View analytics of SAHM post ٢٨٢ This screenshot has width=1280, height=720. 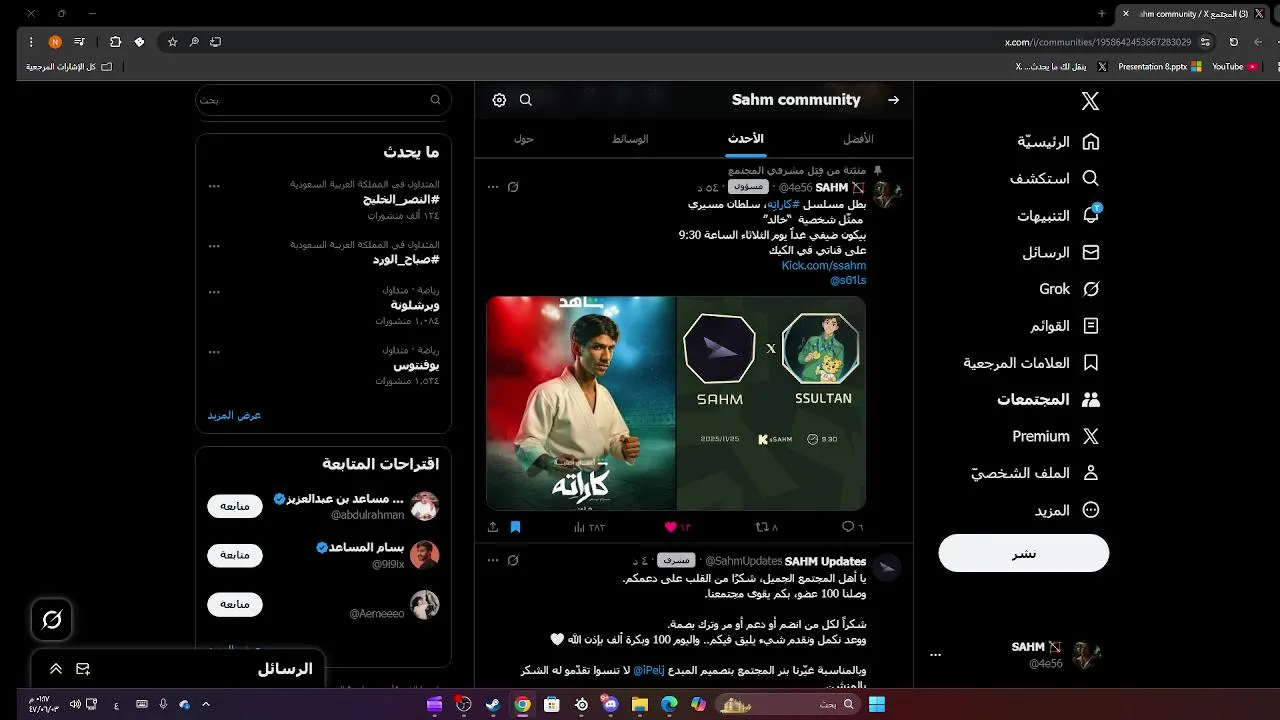tap(589, 527)
